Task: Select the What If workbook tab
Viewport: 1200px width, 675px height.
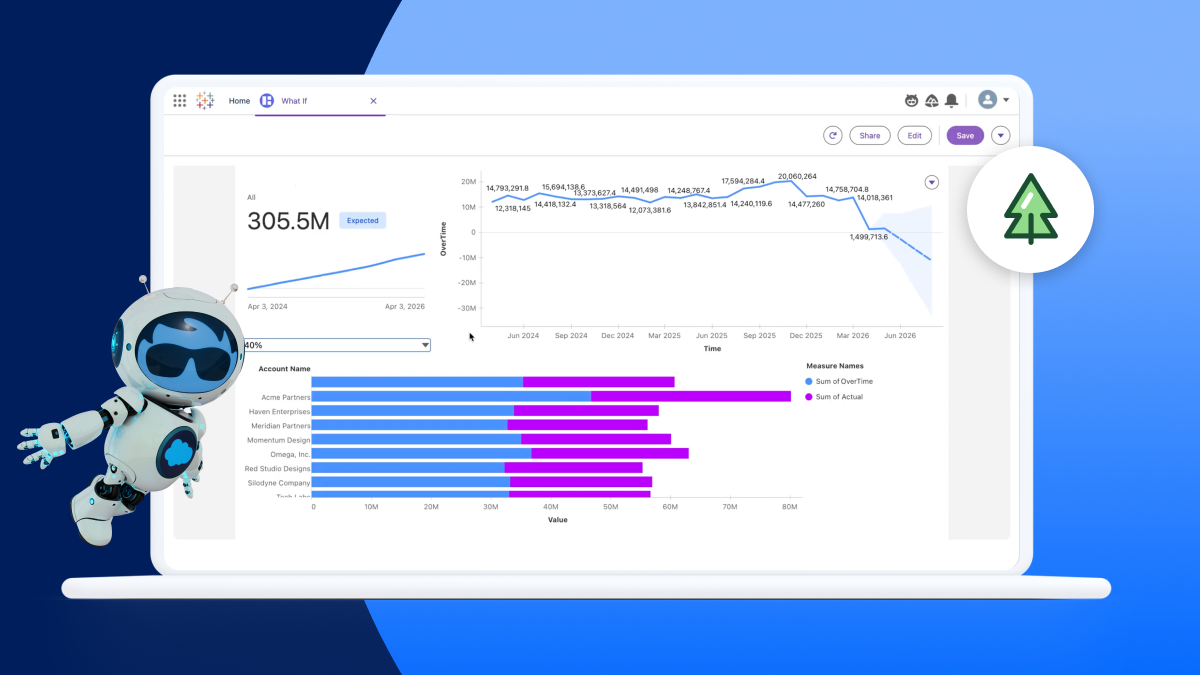Action: (x=294, y=101)
